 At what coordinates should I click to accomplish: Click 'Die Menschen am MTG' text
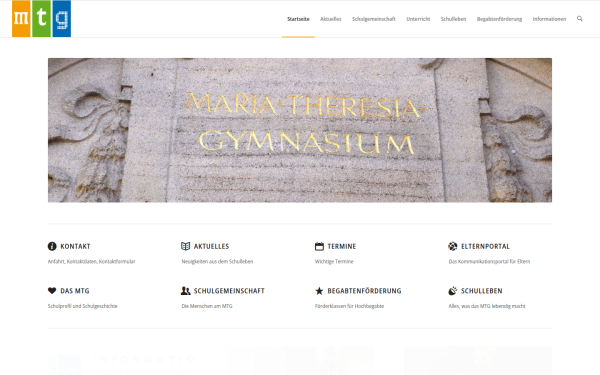(x=207, y=306)
